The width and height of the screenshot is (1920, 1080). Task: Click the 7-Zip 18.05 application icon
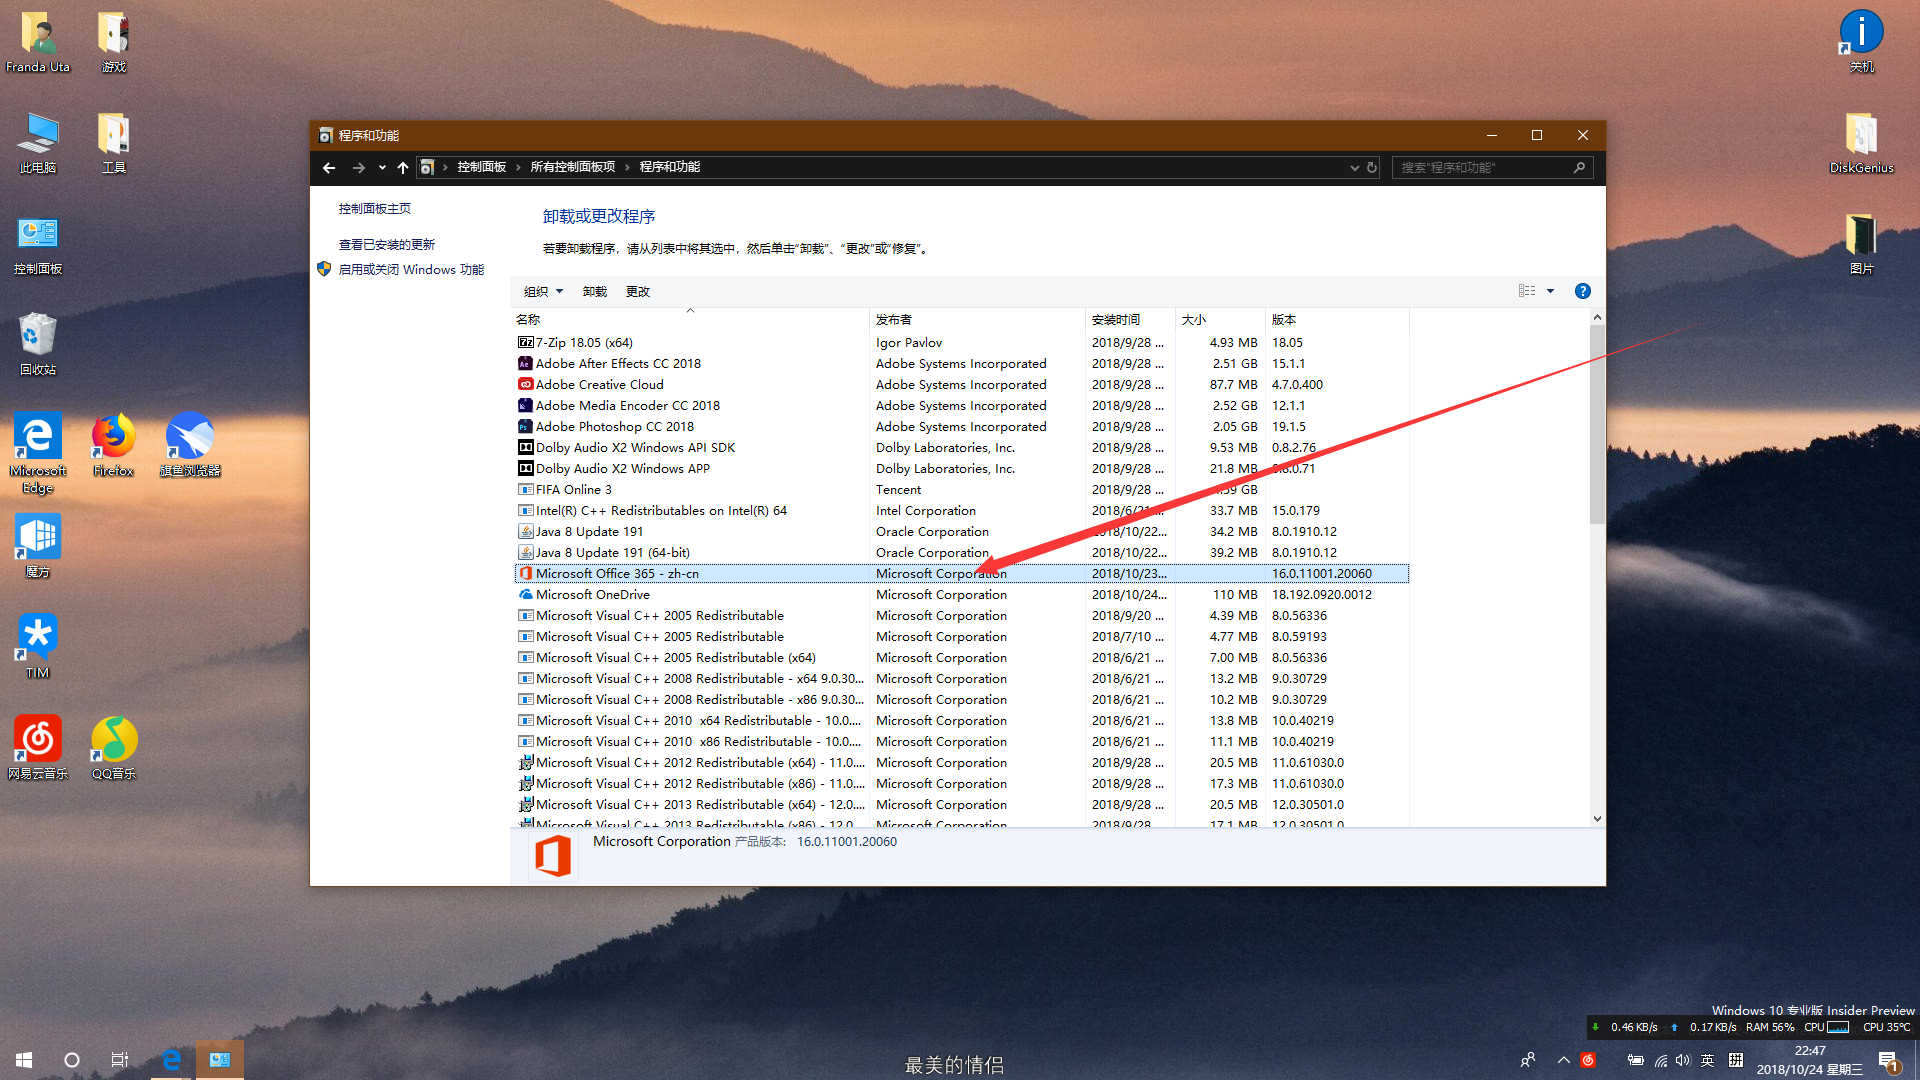(524, 342)
